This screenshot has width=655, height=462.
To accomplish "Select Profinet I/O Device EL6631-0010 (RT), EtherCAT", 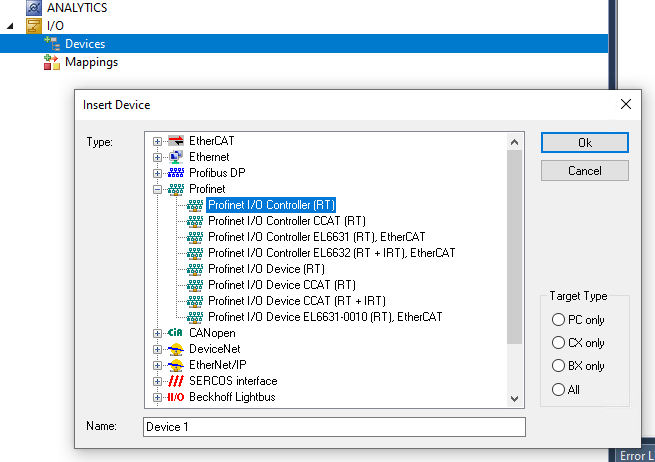I will (325, 317).
